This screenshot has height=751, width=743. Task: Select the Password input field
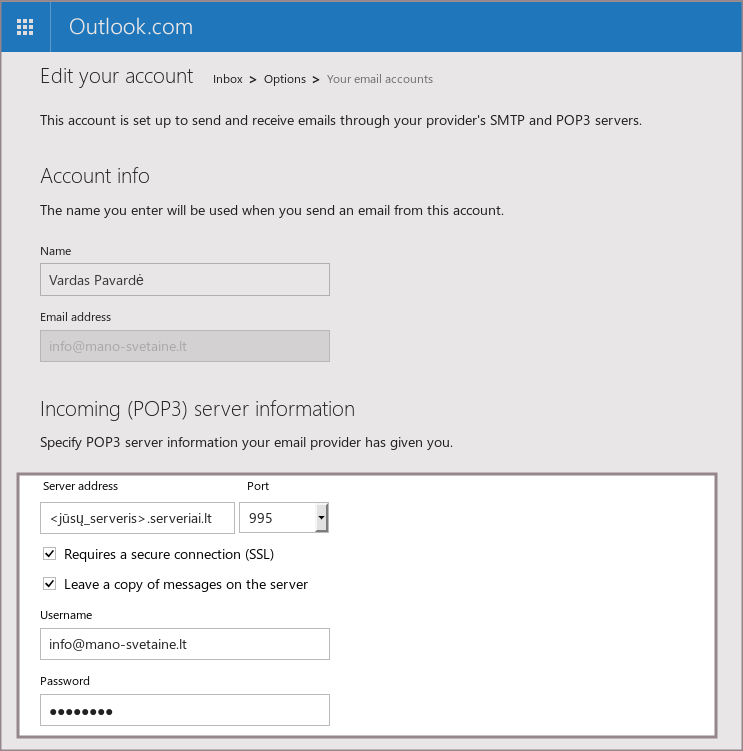pos(184,711)
